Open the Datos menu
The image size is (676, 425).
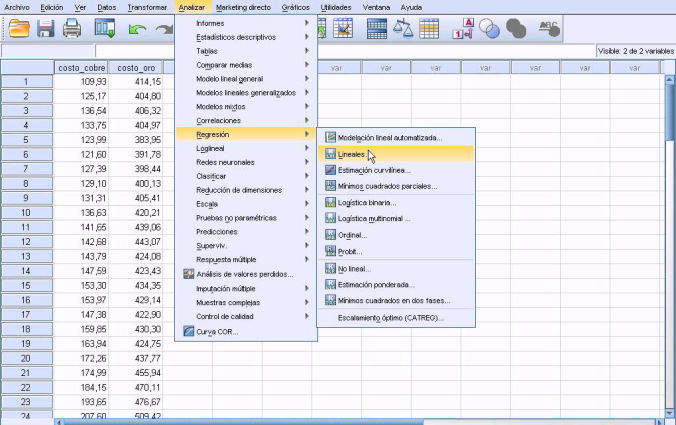(x=106, y=7)
